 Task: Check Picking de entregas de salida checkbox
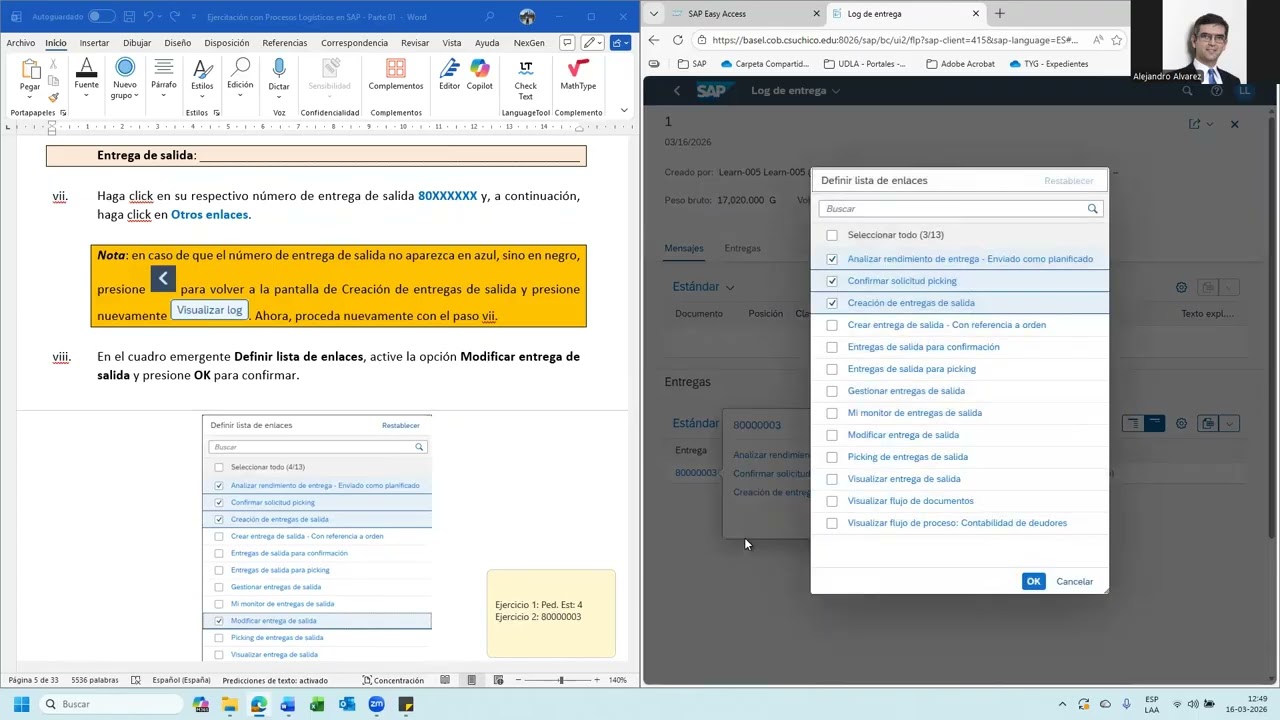tap(832, 457)
